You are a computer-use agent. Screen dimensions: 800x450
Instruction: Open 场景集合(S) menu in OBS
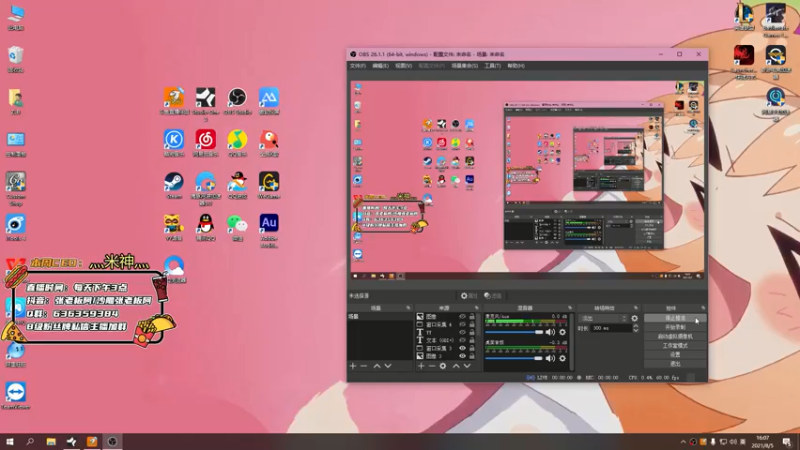pos(464,66)
